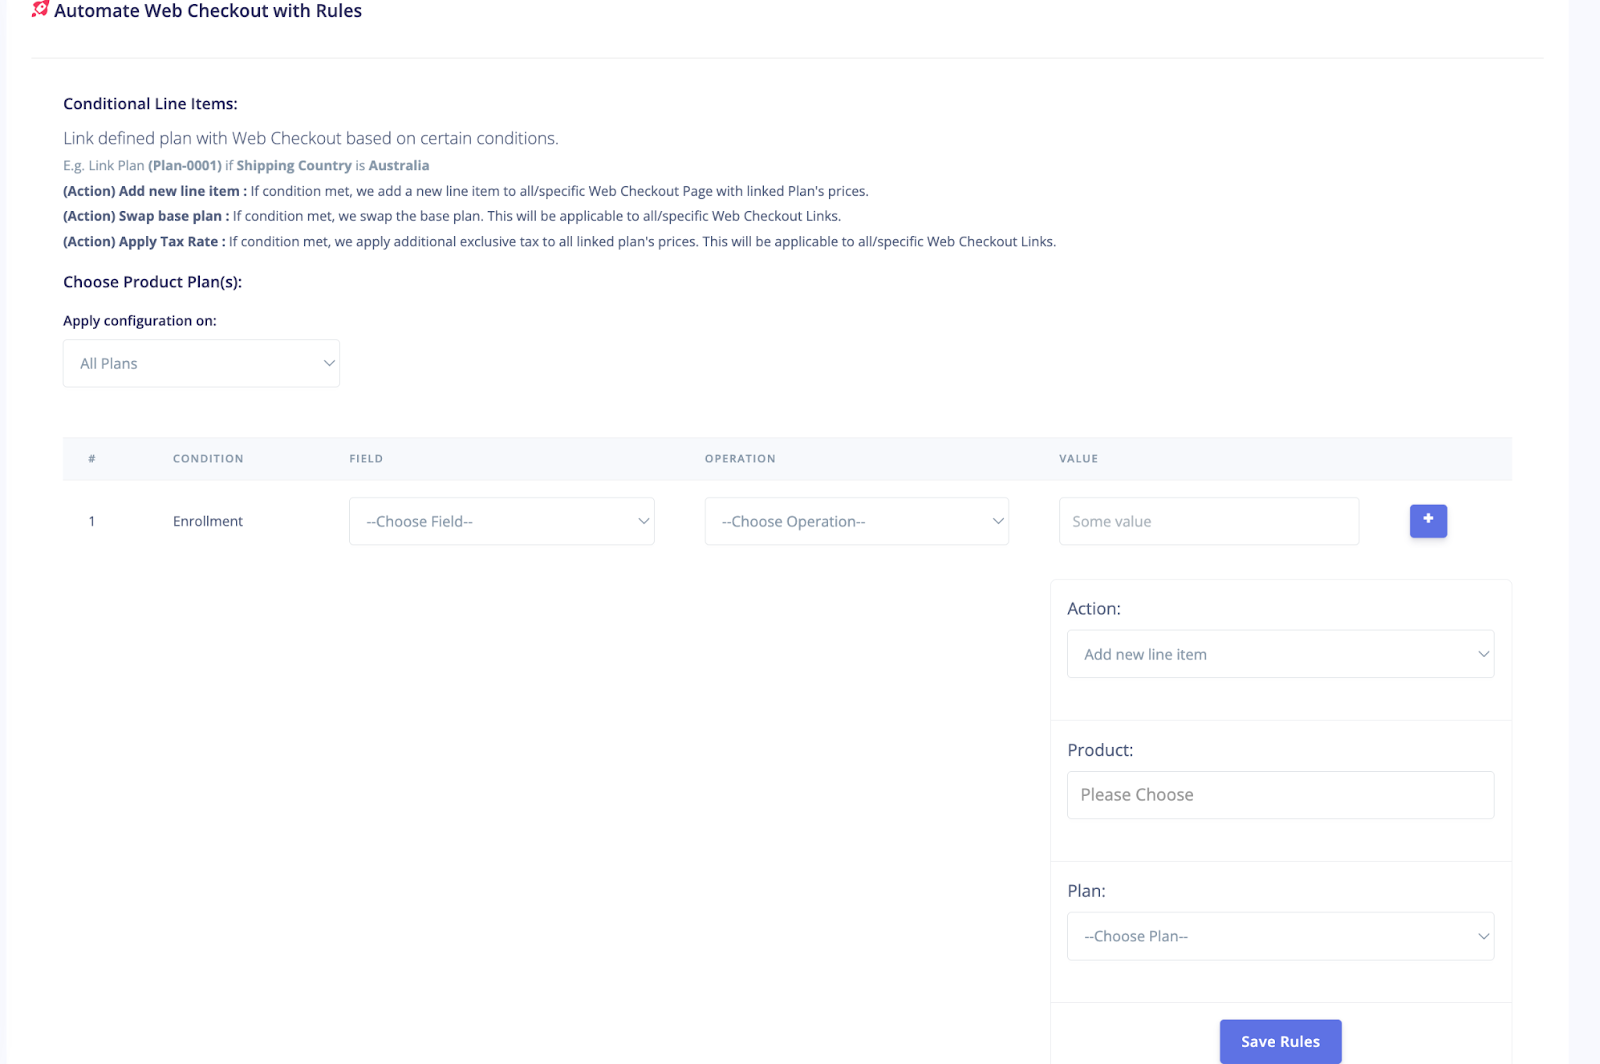Open the Choose Operation dropdown
The height and width of the screenshot is (1064, 1600).
(x=855, y=521)
